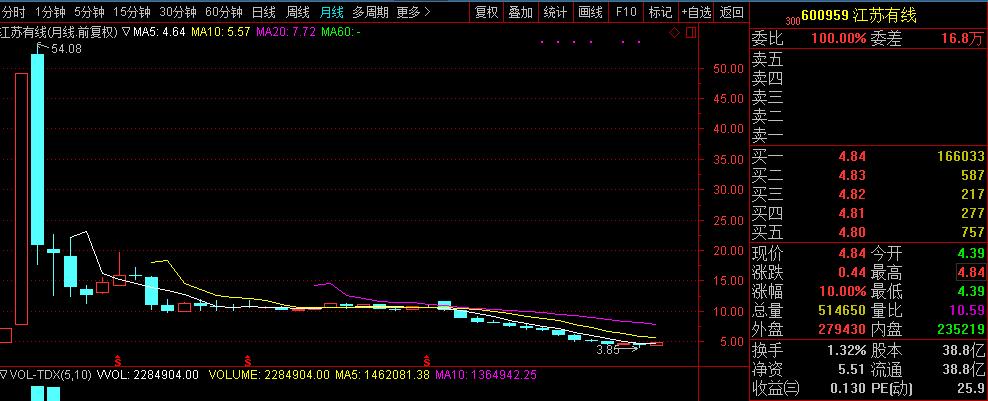Open the F10 company info
988x401 pixels.
626,12
